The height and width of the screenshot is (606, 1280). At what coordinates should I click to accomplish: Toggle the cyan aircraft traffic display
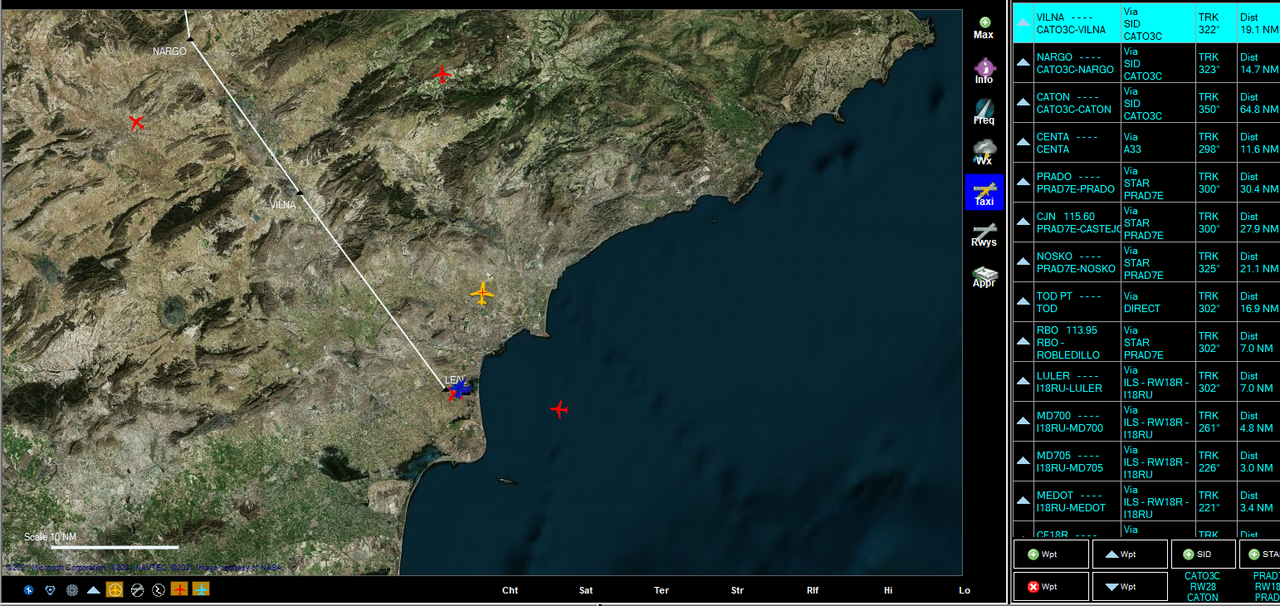[x=201, y=590]
